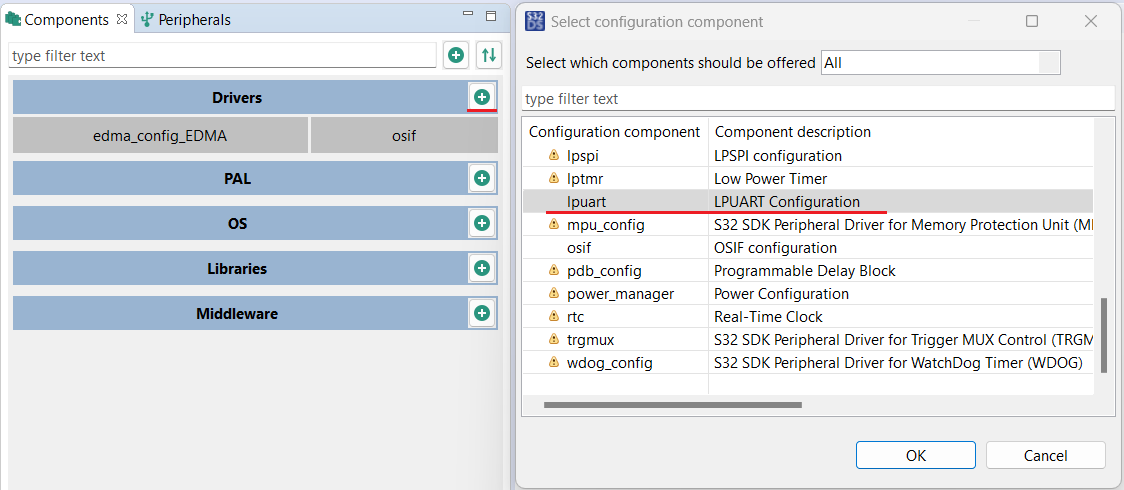
Task: Click the warning icon beside trgmux
Action: click(x=553, y=340)
